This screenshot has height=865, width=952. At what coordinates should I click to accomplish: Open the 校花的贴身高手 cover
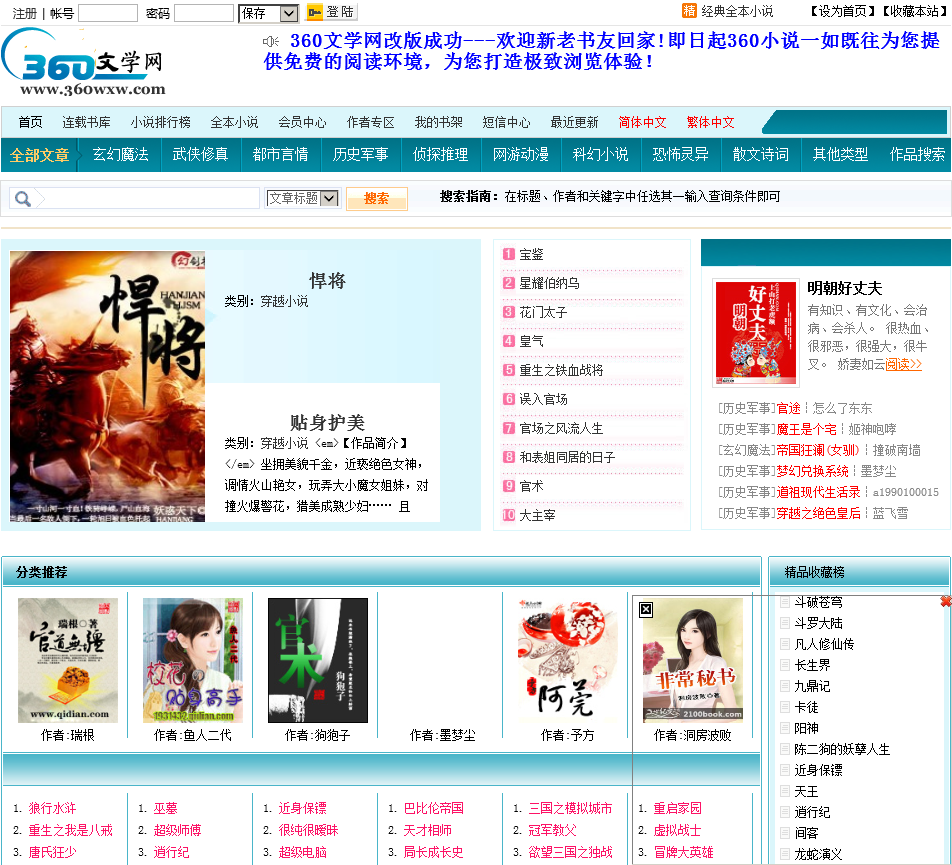(193, 660)
